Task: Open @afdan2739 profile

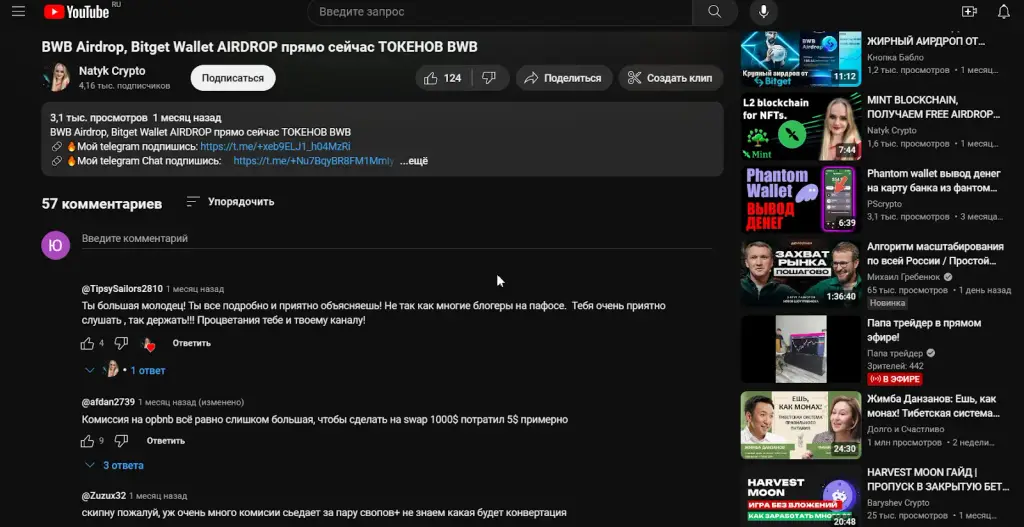Action: click(108, 402)
